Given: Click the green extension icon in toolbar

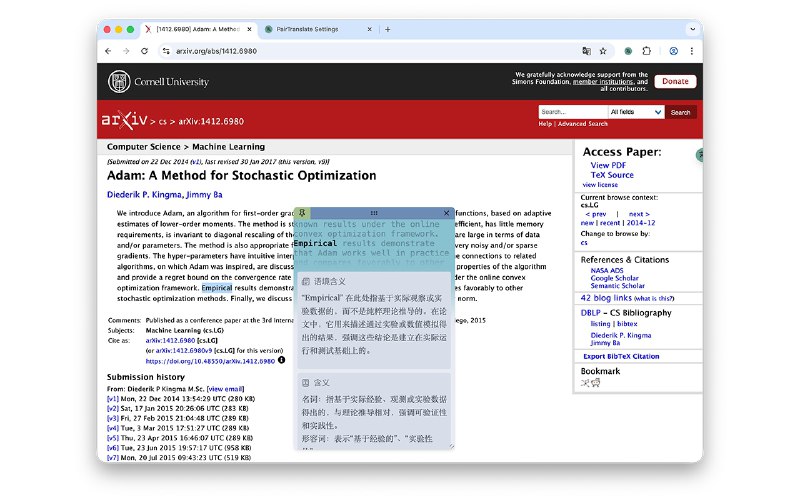Looking at the screenshot, I should pos(629,50).
